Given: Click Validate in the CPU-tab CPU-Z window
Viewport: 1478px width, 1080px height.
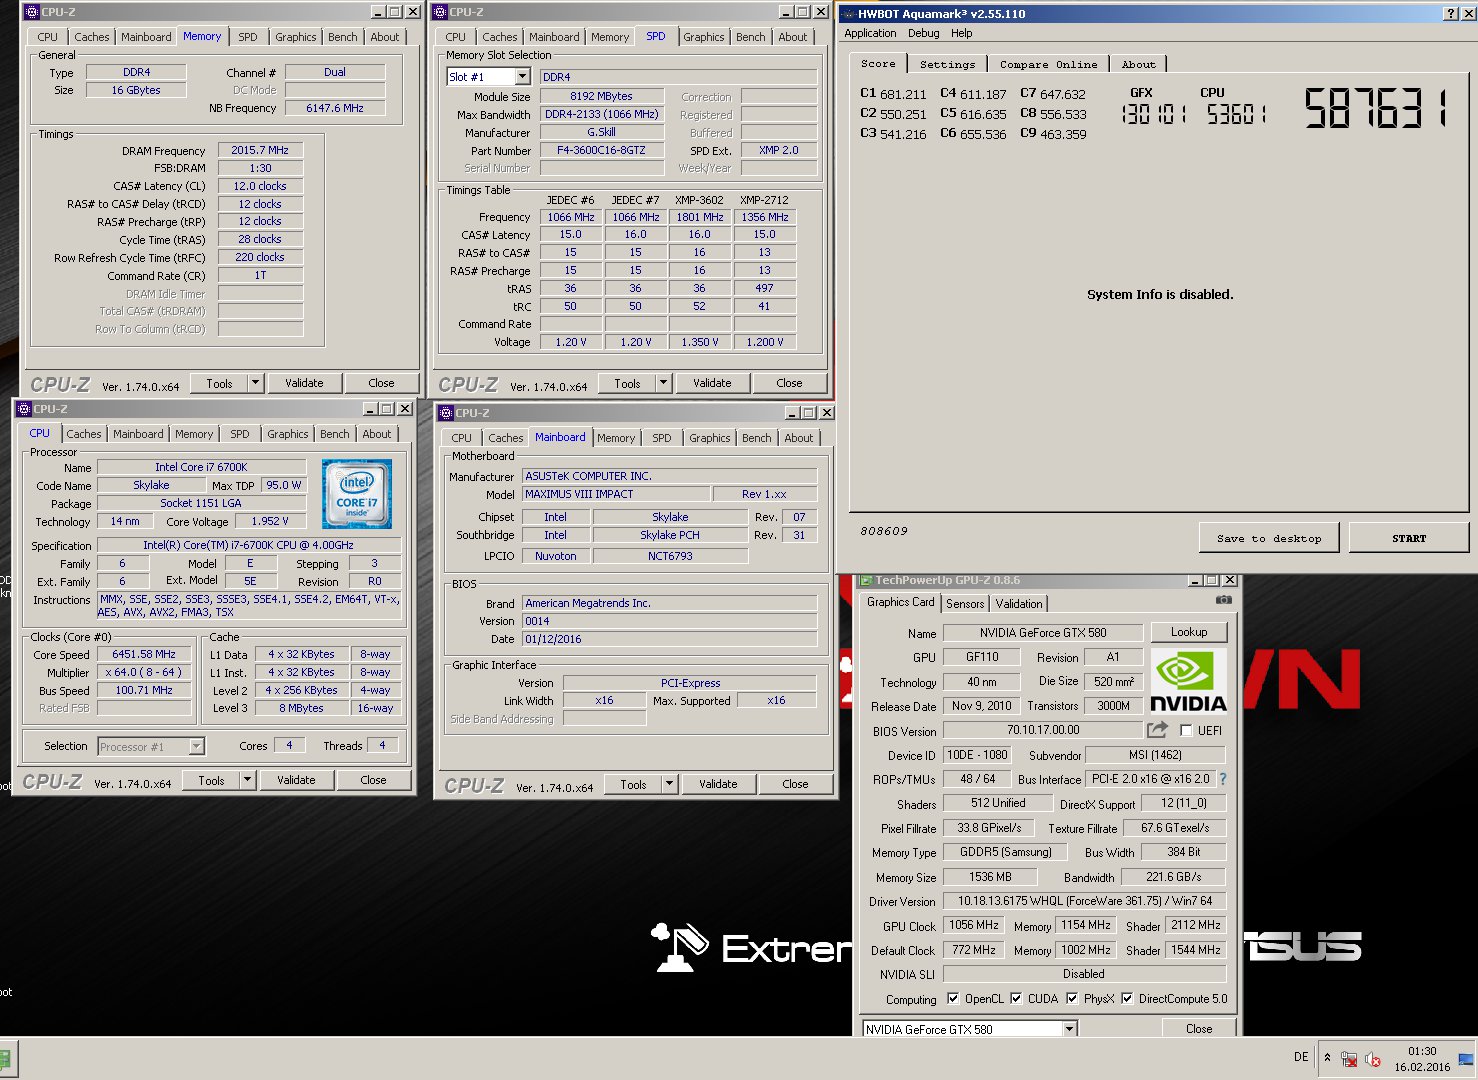Looking at the screenshot, I should pos(296,780).
